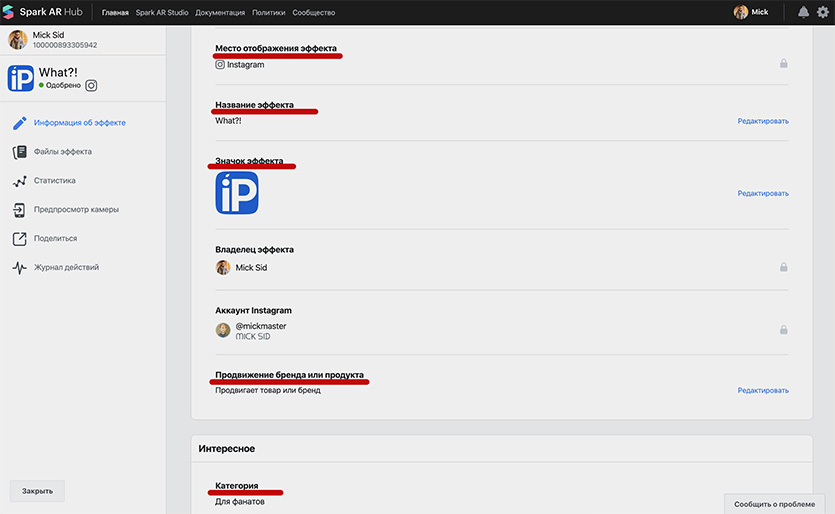Click the Instagram text under Место отображения
The image size is (835, 514).
coord(245,64)
